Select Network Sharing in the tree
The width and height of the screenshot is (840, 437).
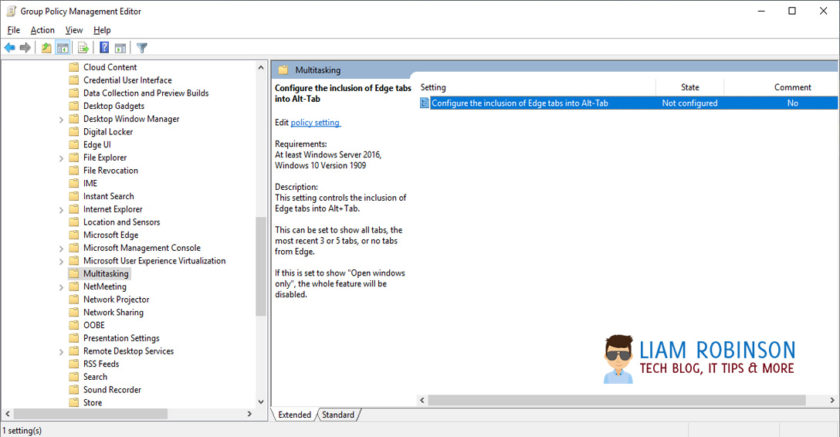pos(113,312)
